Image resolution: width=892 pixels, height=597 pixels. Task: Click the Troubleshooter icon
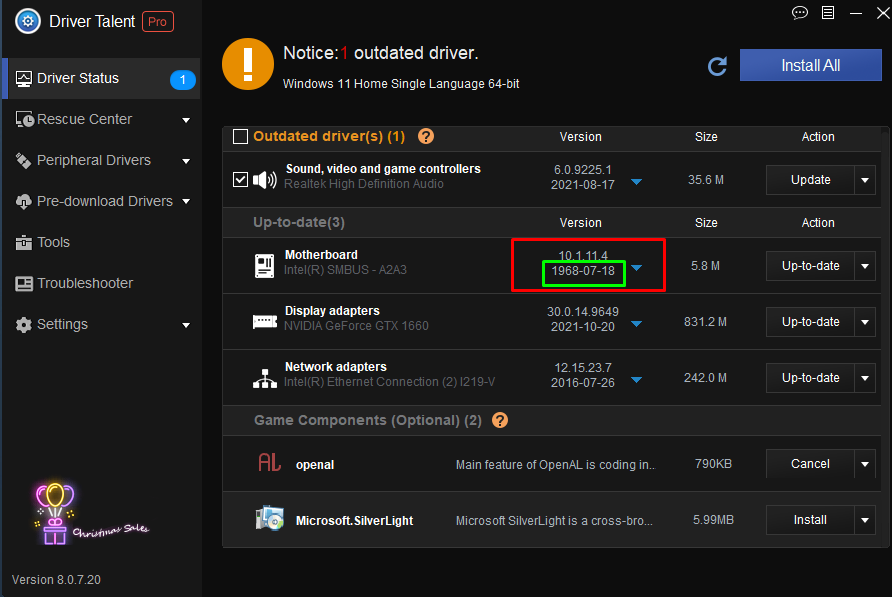coord(24,283)
